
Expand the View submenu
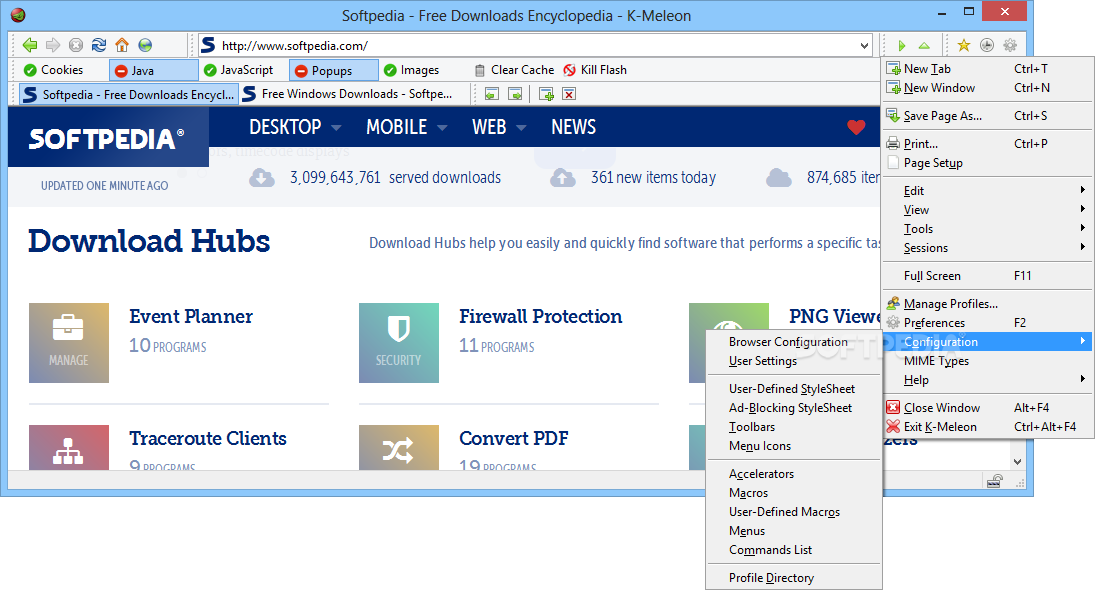click(988, 209)
